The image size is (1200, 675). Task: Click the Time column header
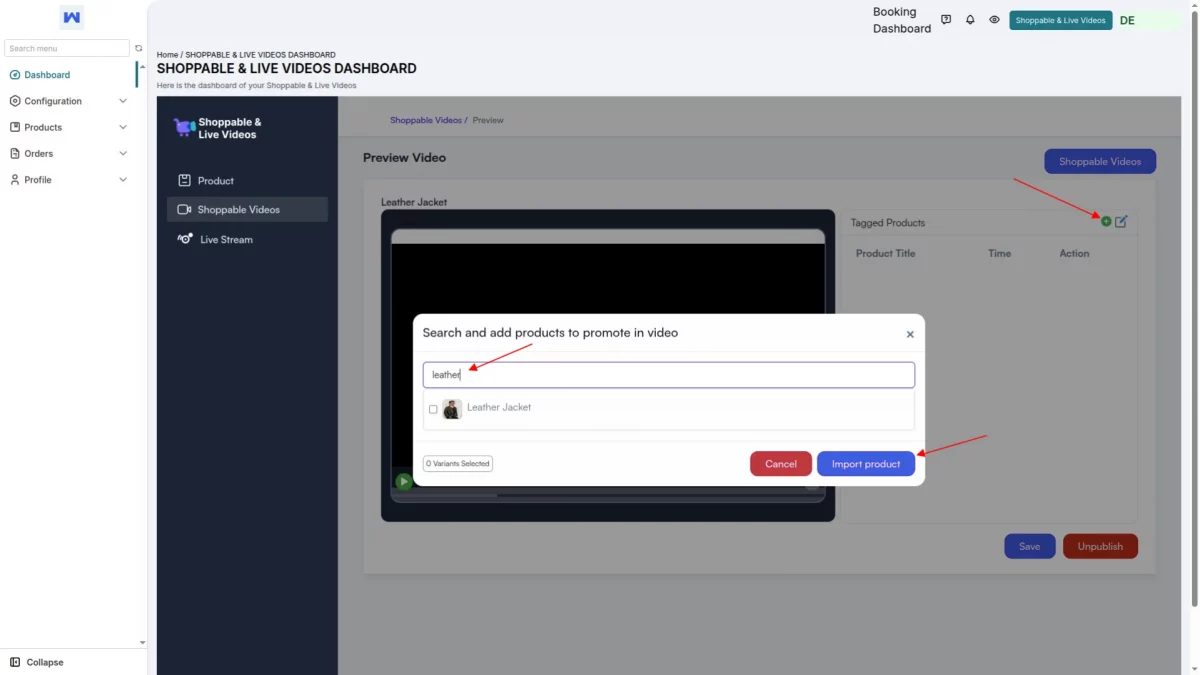(1000, 253)
